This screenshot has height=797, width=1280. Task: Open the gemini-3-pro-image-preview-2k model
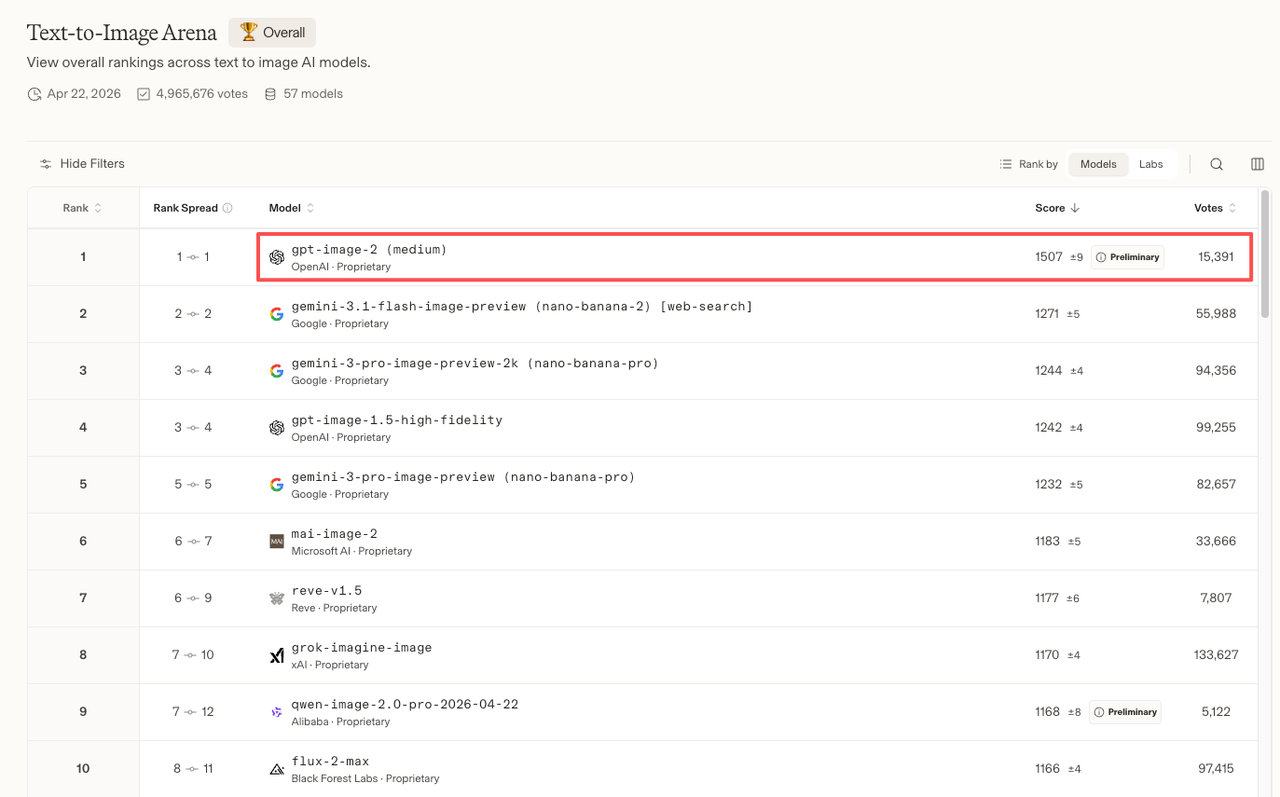475,363
